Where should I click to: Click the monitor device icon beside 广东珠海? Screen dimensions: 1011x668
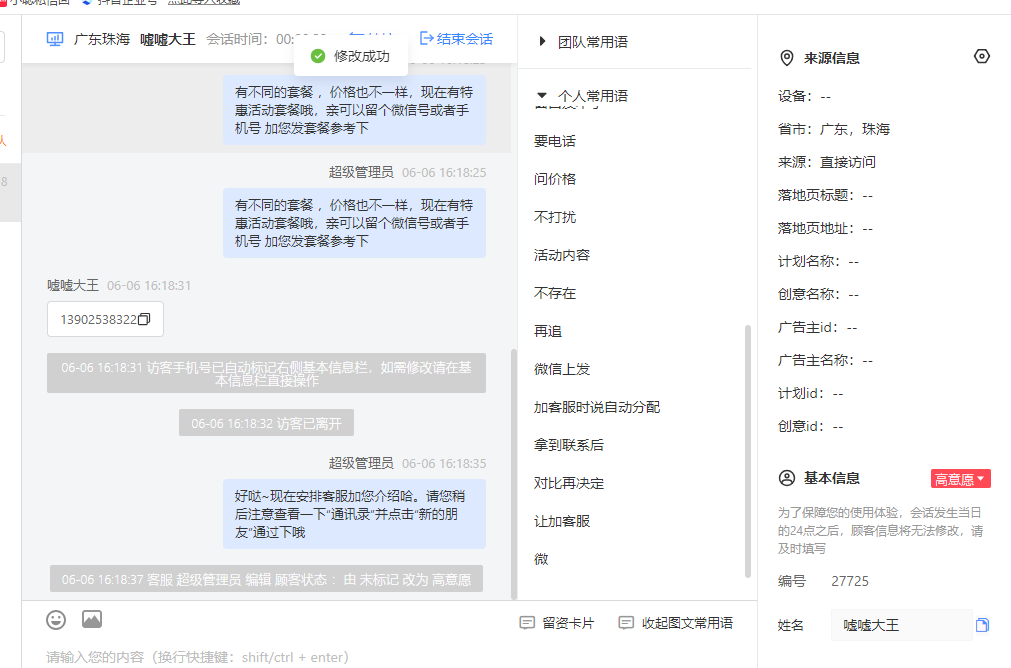[x=55, y=39]
